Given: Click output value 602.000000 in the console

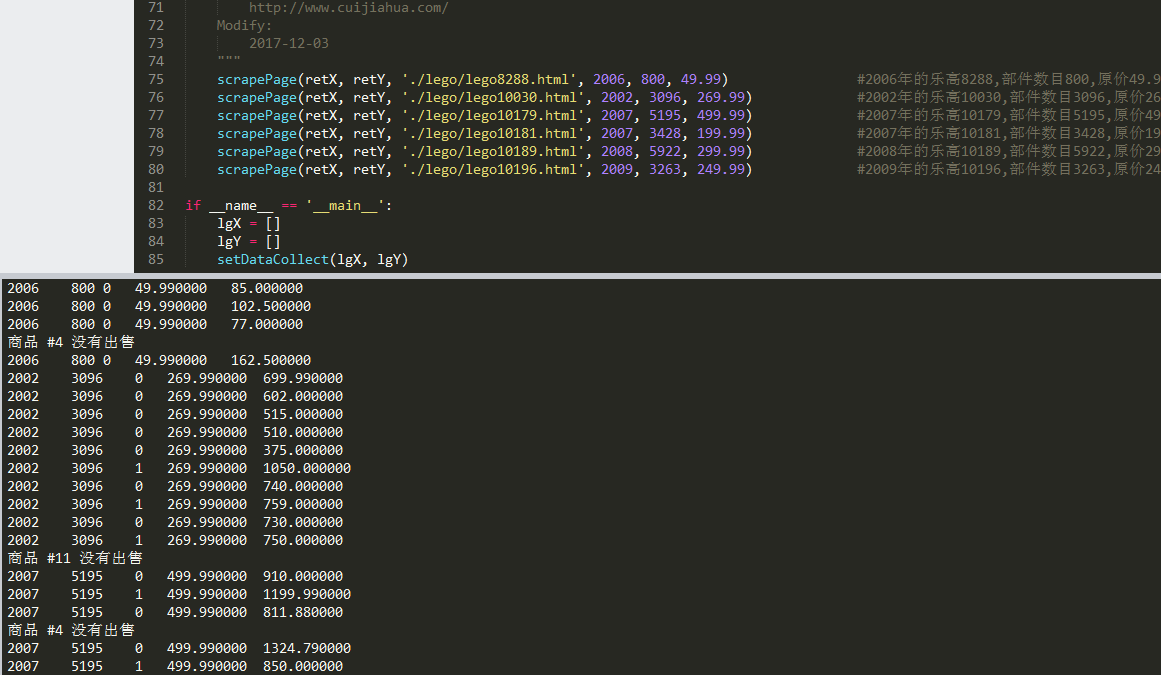Looking at the screenshot, I should pos(303,396).
